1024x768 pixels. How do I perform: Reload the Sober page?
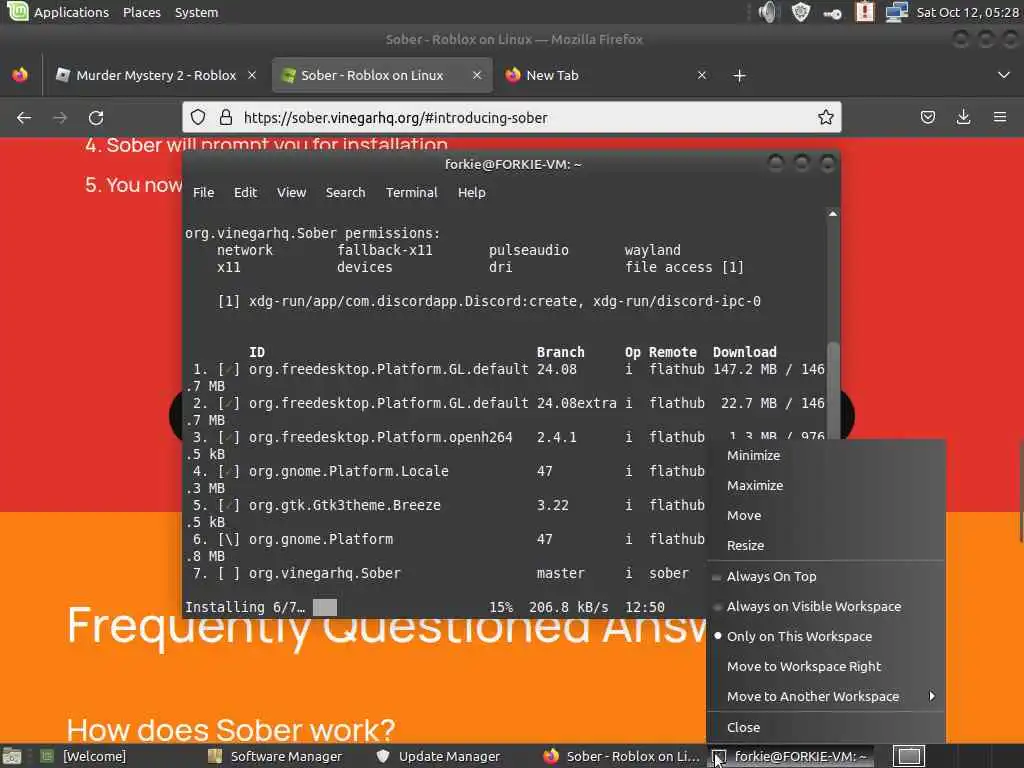click(x=96, y=118)
